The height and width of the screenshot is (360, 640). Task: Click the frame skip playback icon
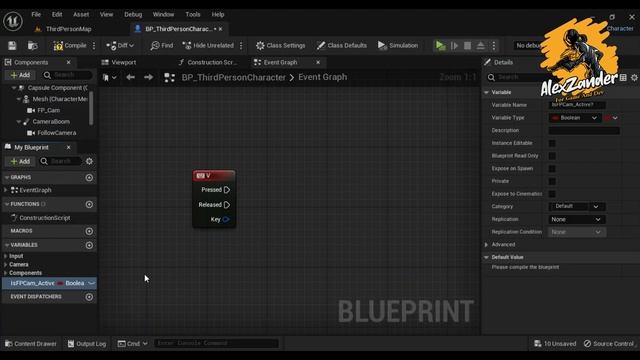(x=454, y=45)
